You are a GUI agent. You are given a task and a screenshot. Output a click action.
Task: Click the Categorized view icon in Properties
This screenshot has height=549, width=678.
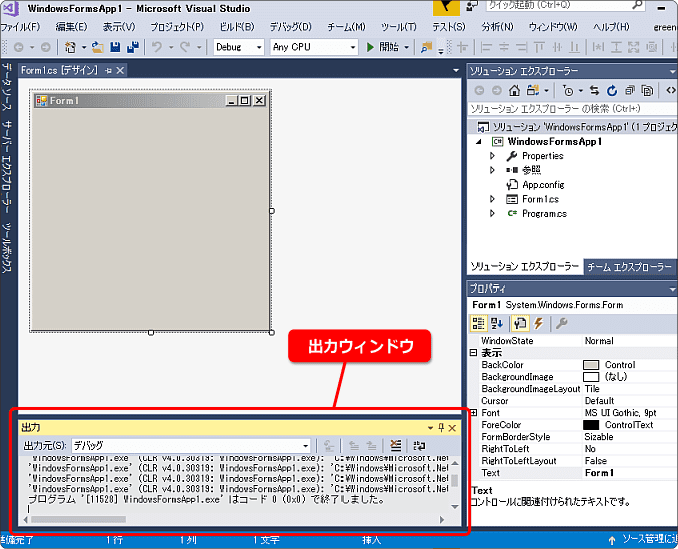479,323
